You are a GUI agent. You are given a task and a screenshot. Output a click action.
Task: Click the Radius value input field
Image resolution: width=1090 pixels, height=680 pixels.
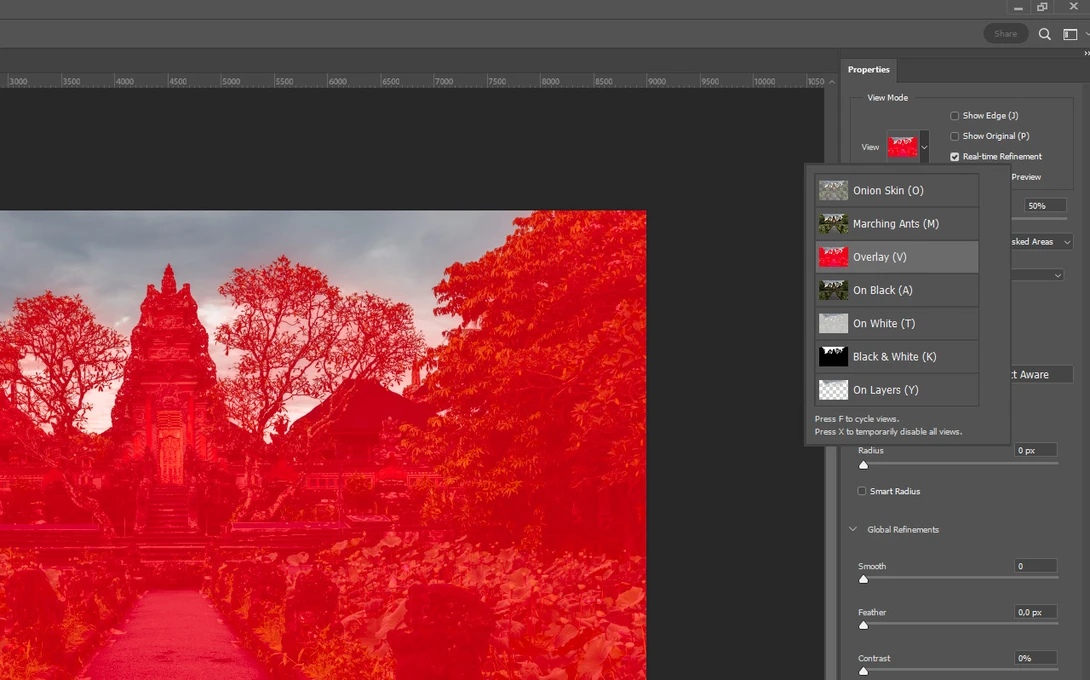point(1034,450)
